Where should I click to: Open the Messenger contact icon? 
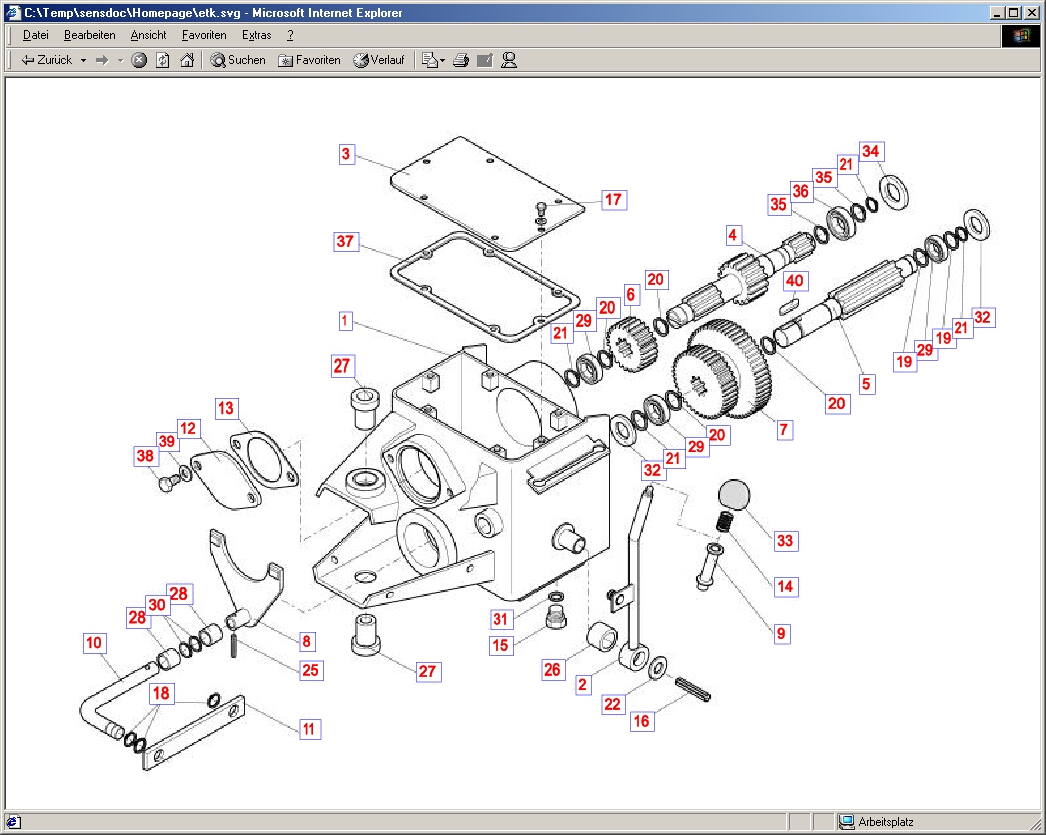[x=508, y=60]
